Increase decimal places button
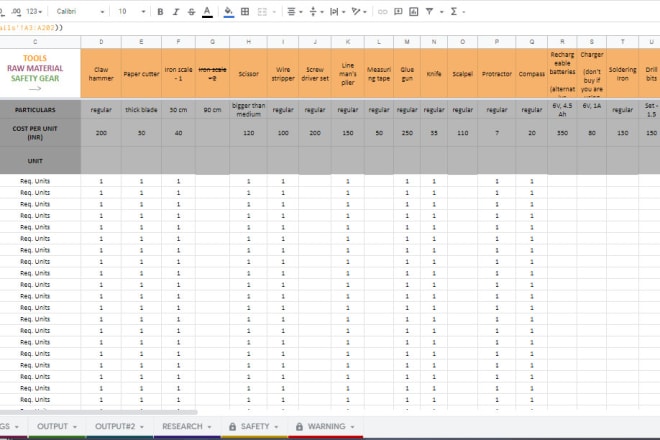This screenshot has width=660, height=440. [16, 12]
